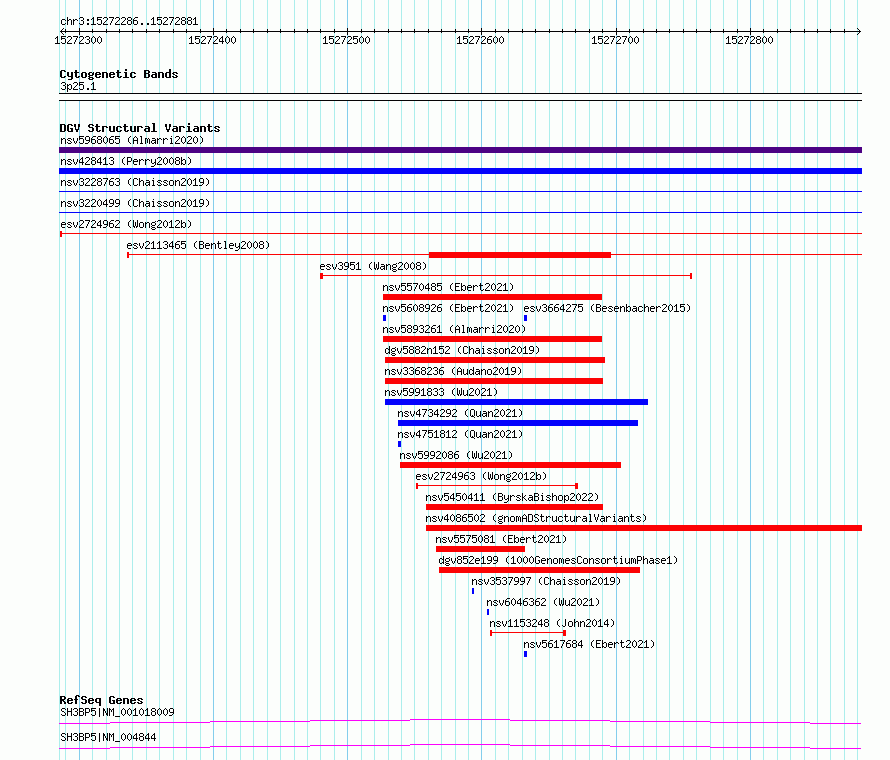Viewport: 890px width, 760px height.
Task: Select the red bar under dgv852e199
Action: point(539,570)
